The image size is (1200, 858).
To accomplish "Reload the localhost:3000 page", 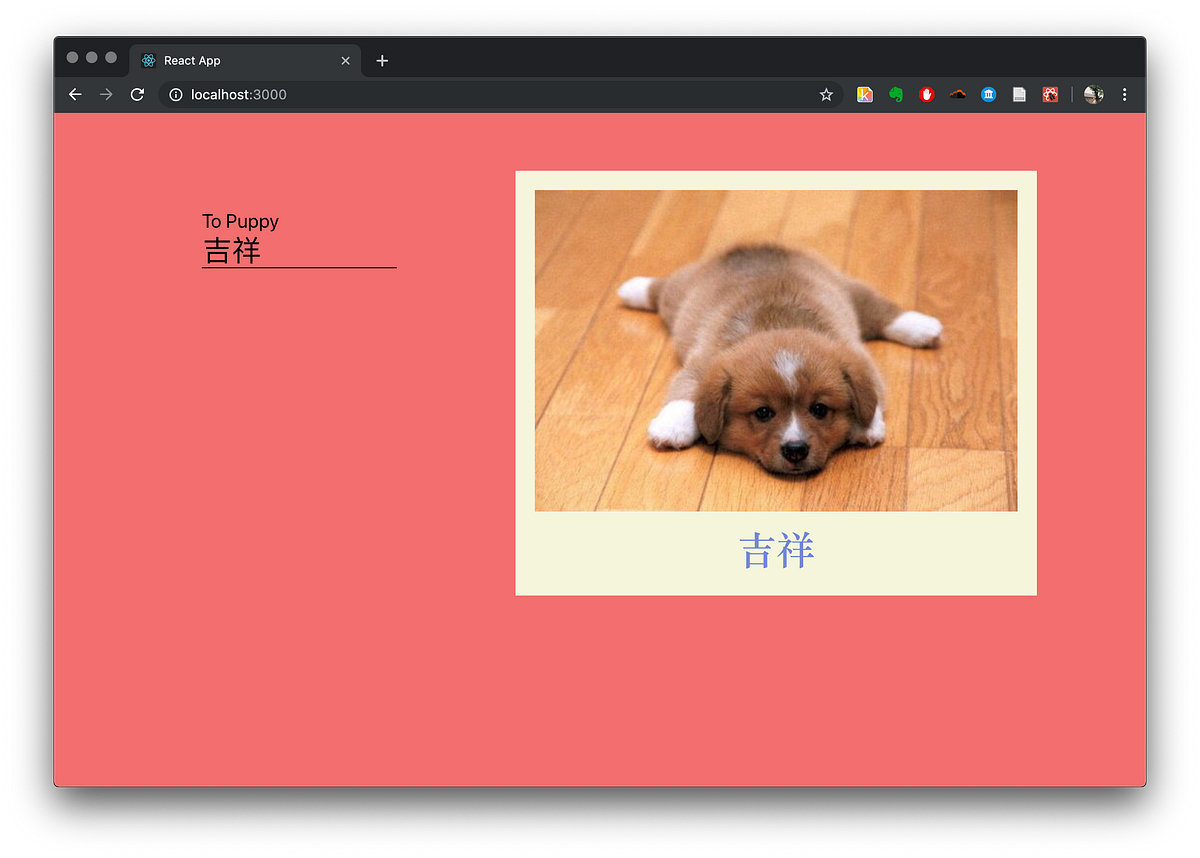I will point(137,94).
